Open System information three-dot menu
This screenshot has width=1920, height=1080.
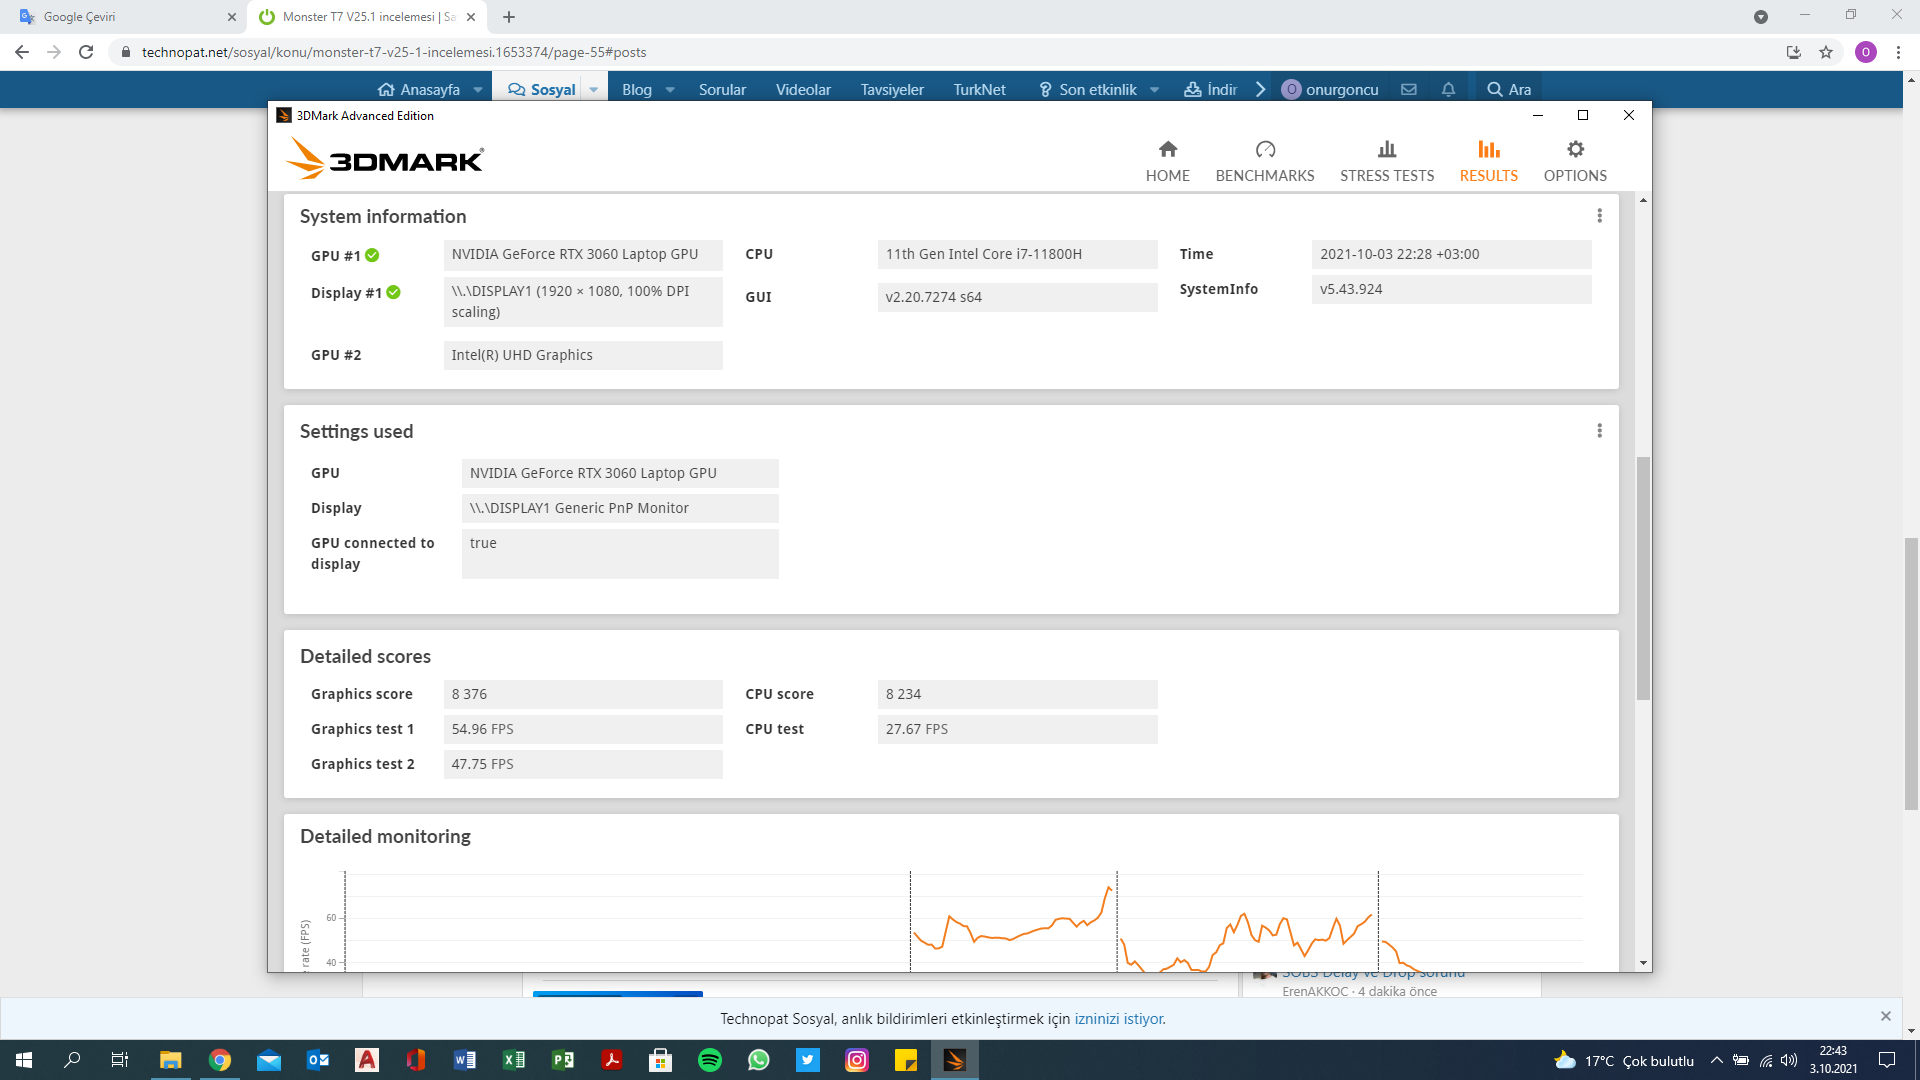pos(1599,216)
